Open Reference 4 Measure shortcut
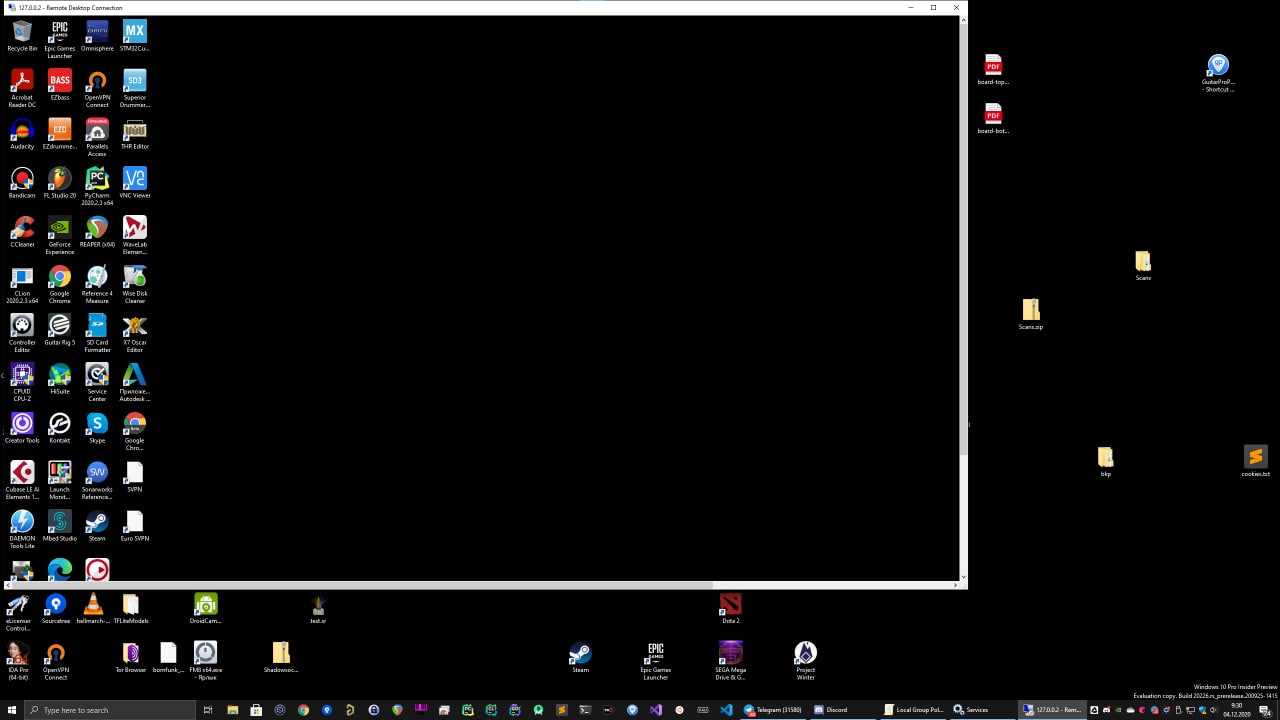 [x=97, y=283]
